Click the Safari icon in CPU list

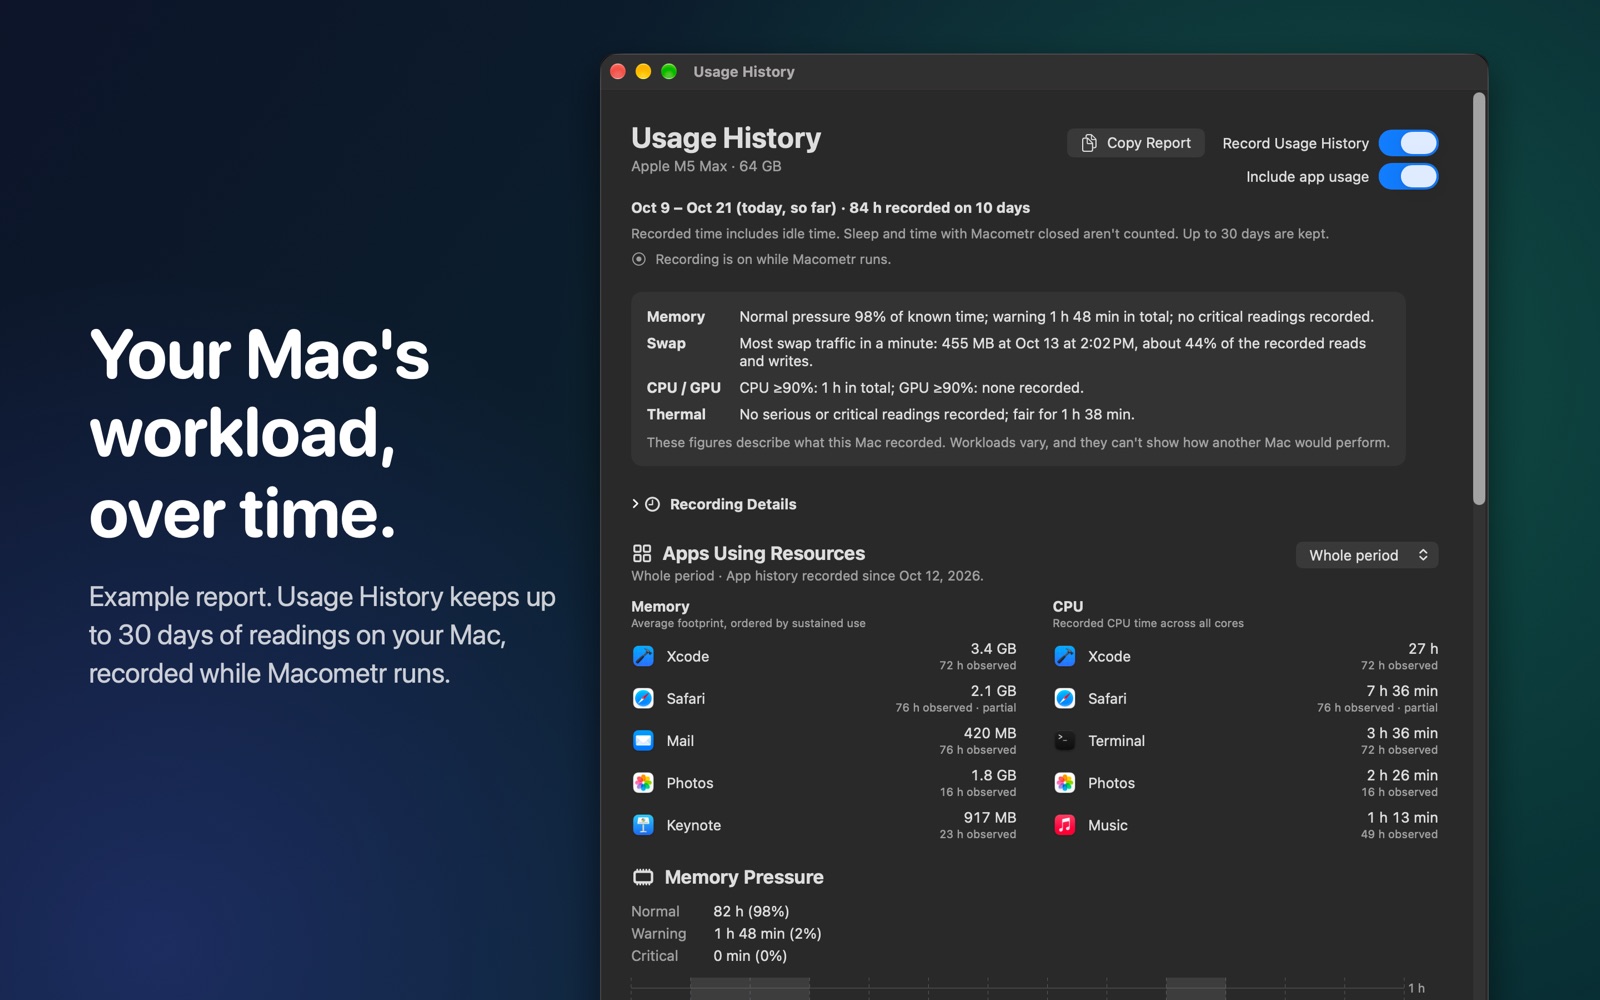pos(1065,698)
